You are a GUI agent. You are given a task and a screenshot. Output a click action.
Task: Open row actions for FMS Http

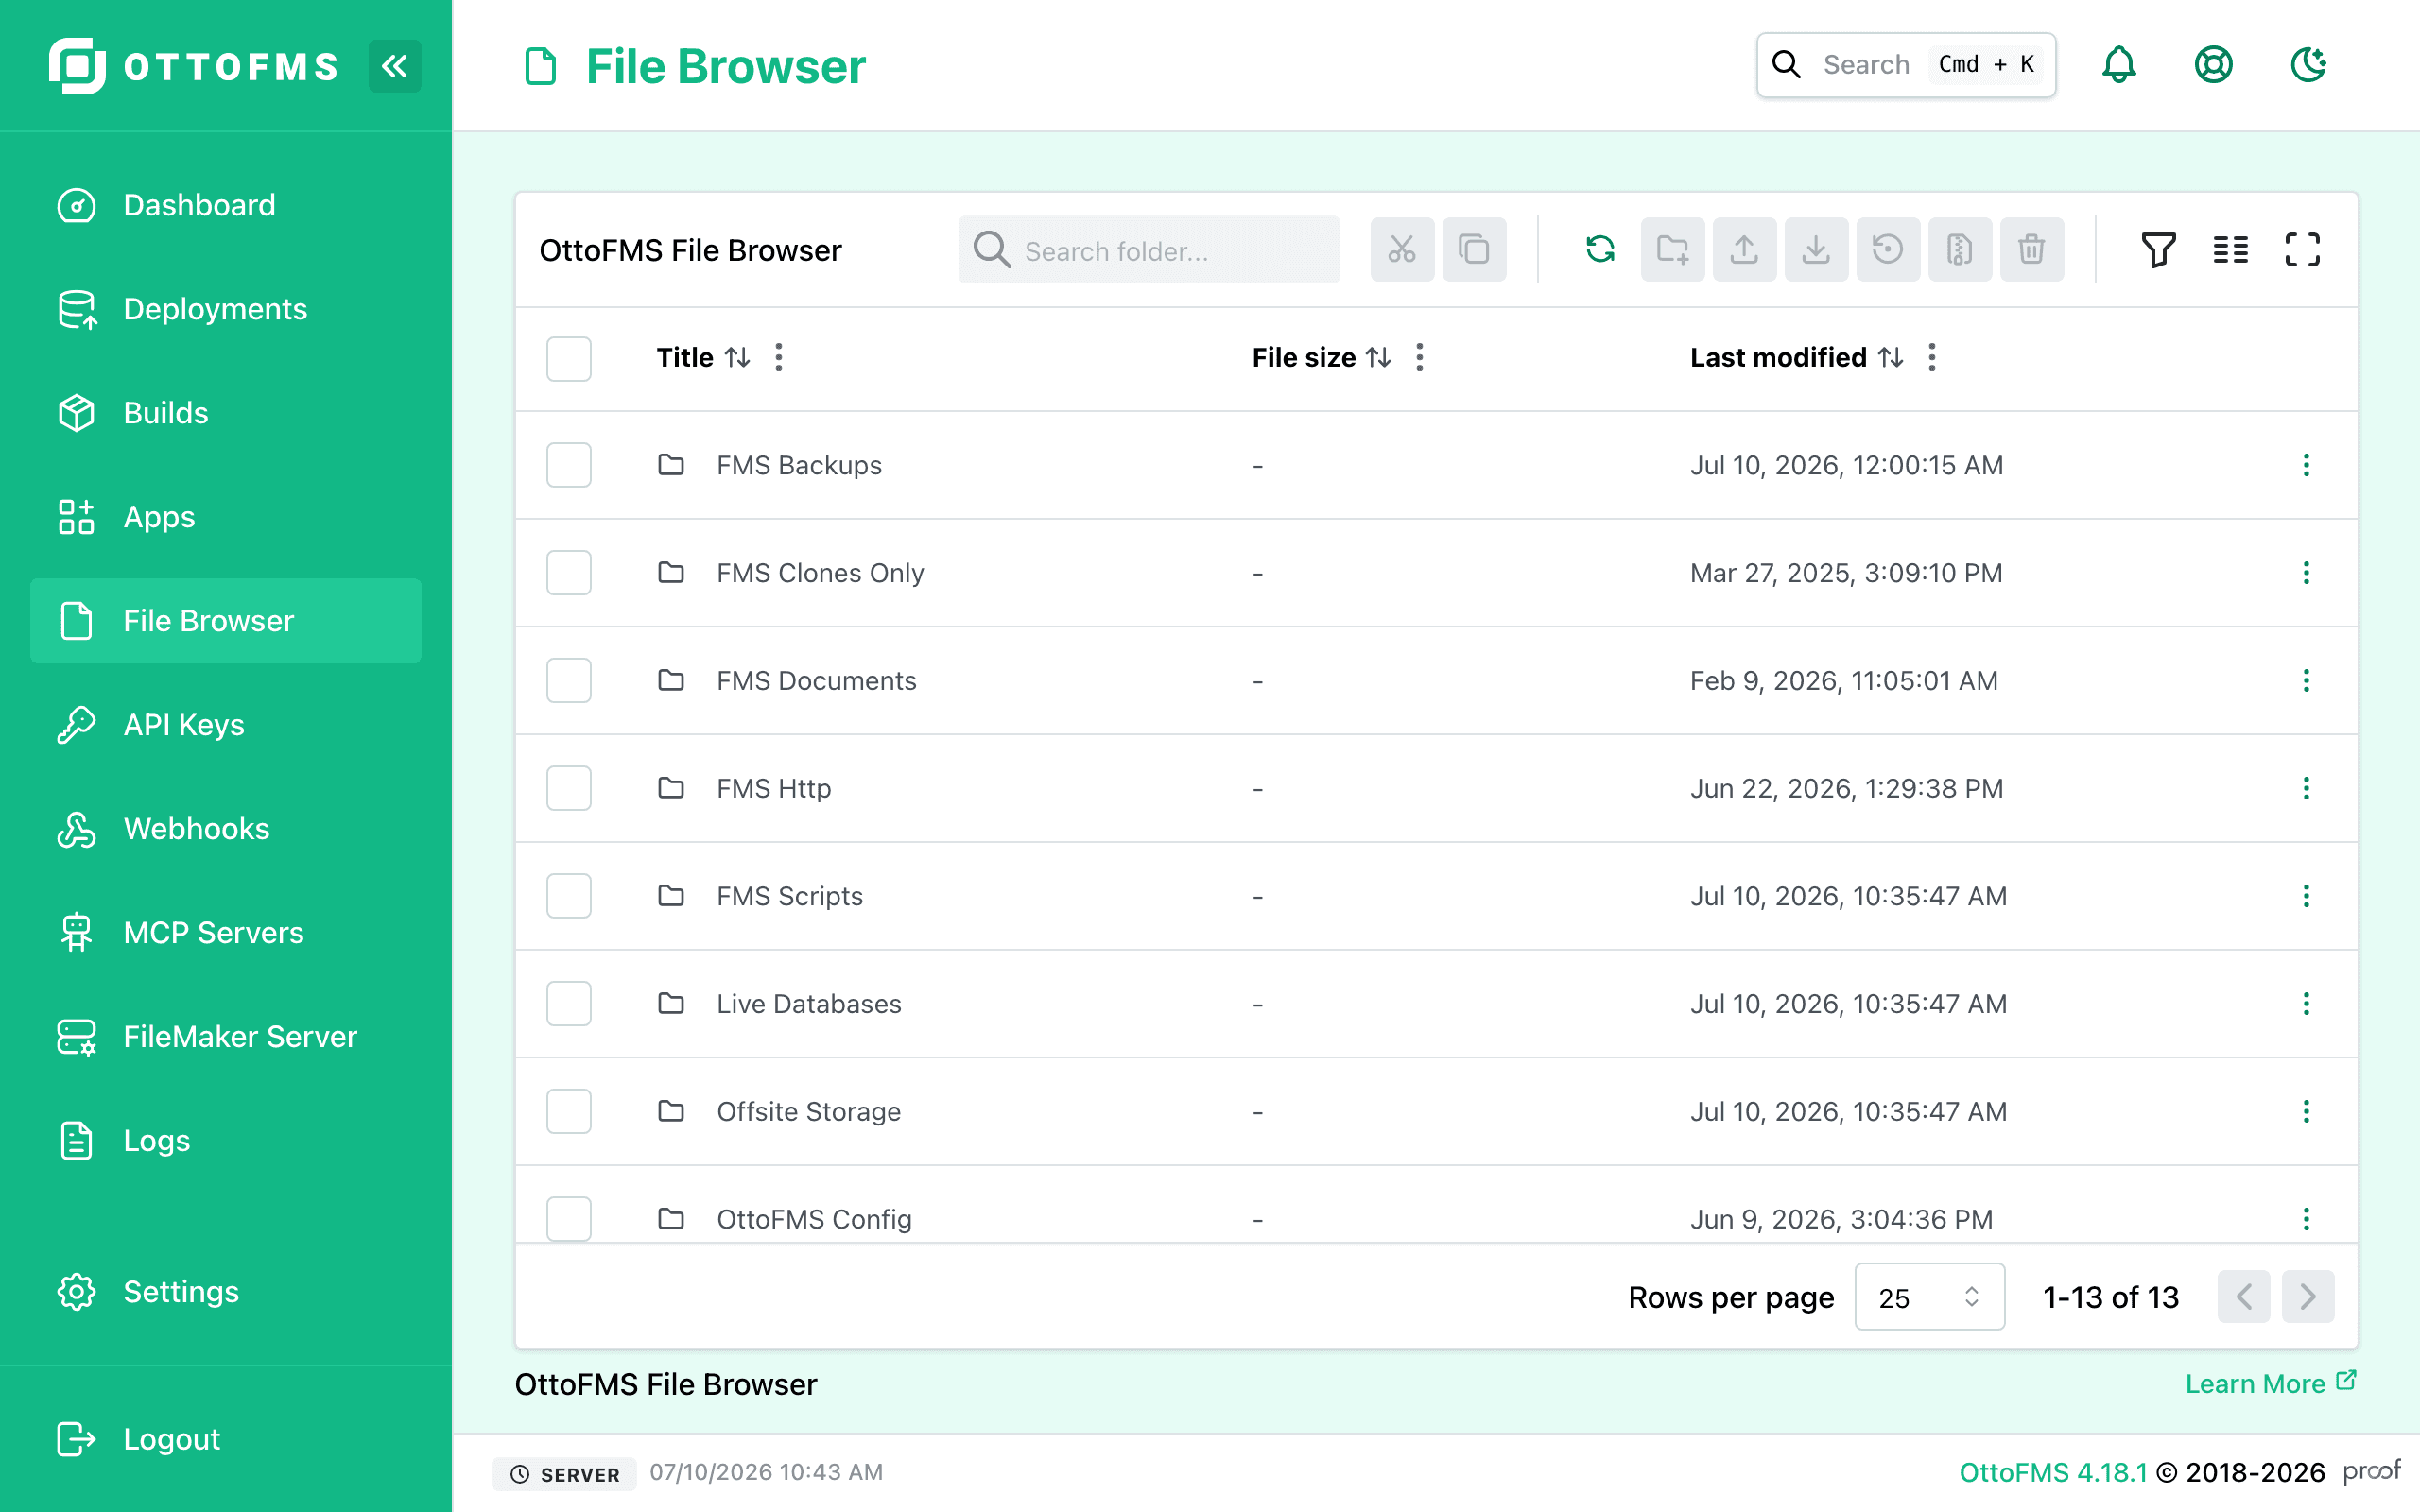2306,789
